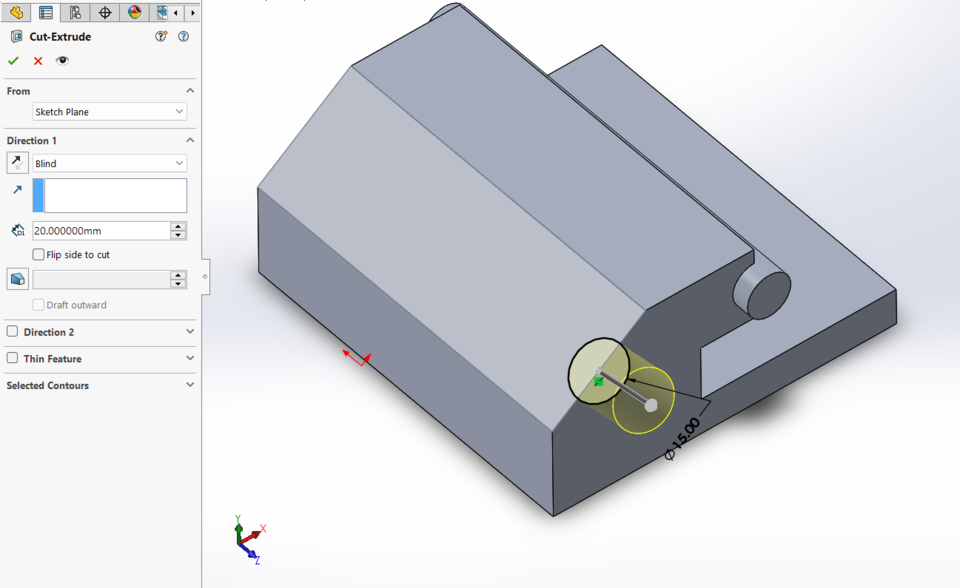Reverse Direction 1 with the arrow icon
This screenshot has height=588, width=960.
[16, 163]
